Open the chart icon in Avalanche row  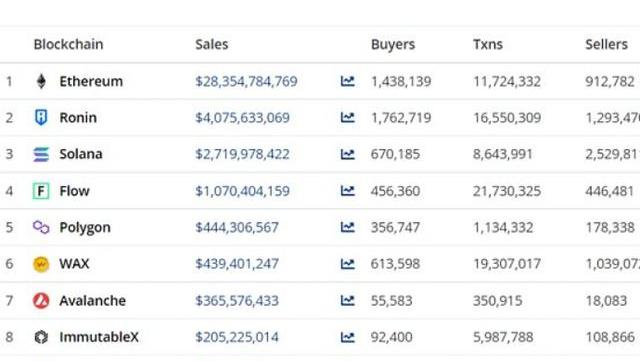(x=347, y=301)
